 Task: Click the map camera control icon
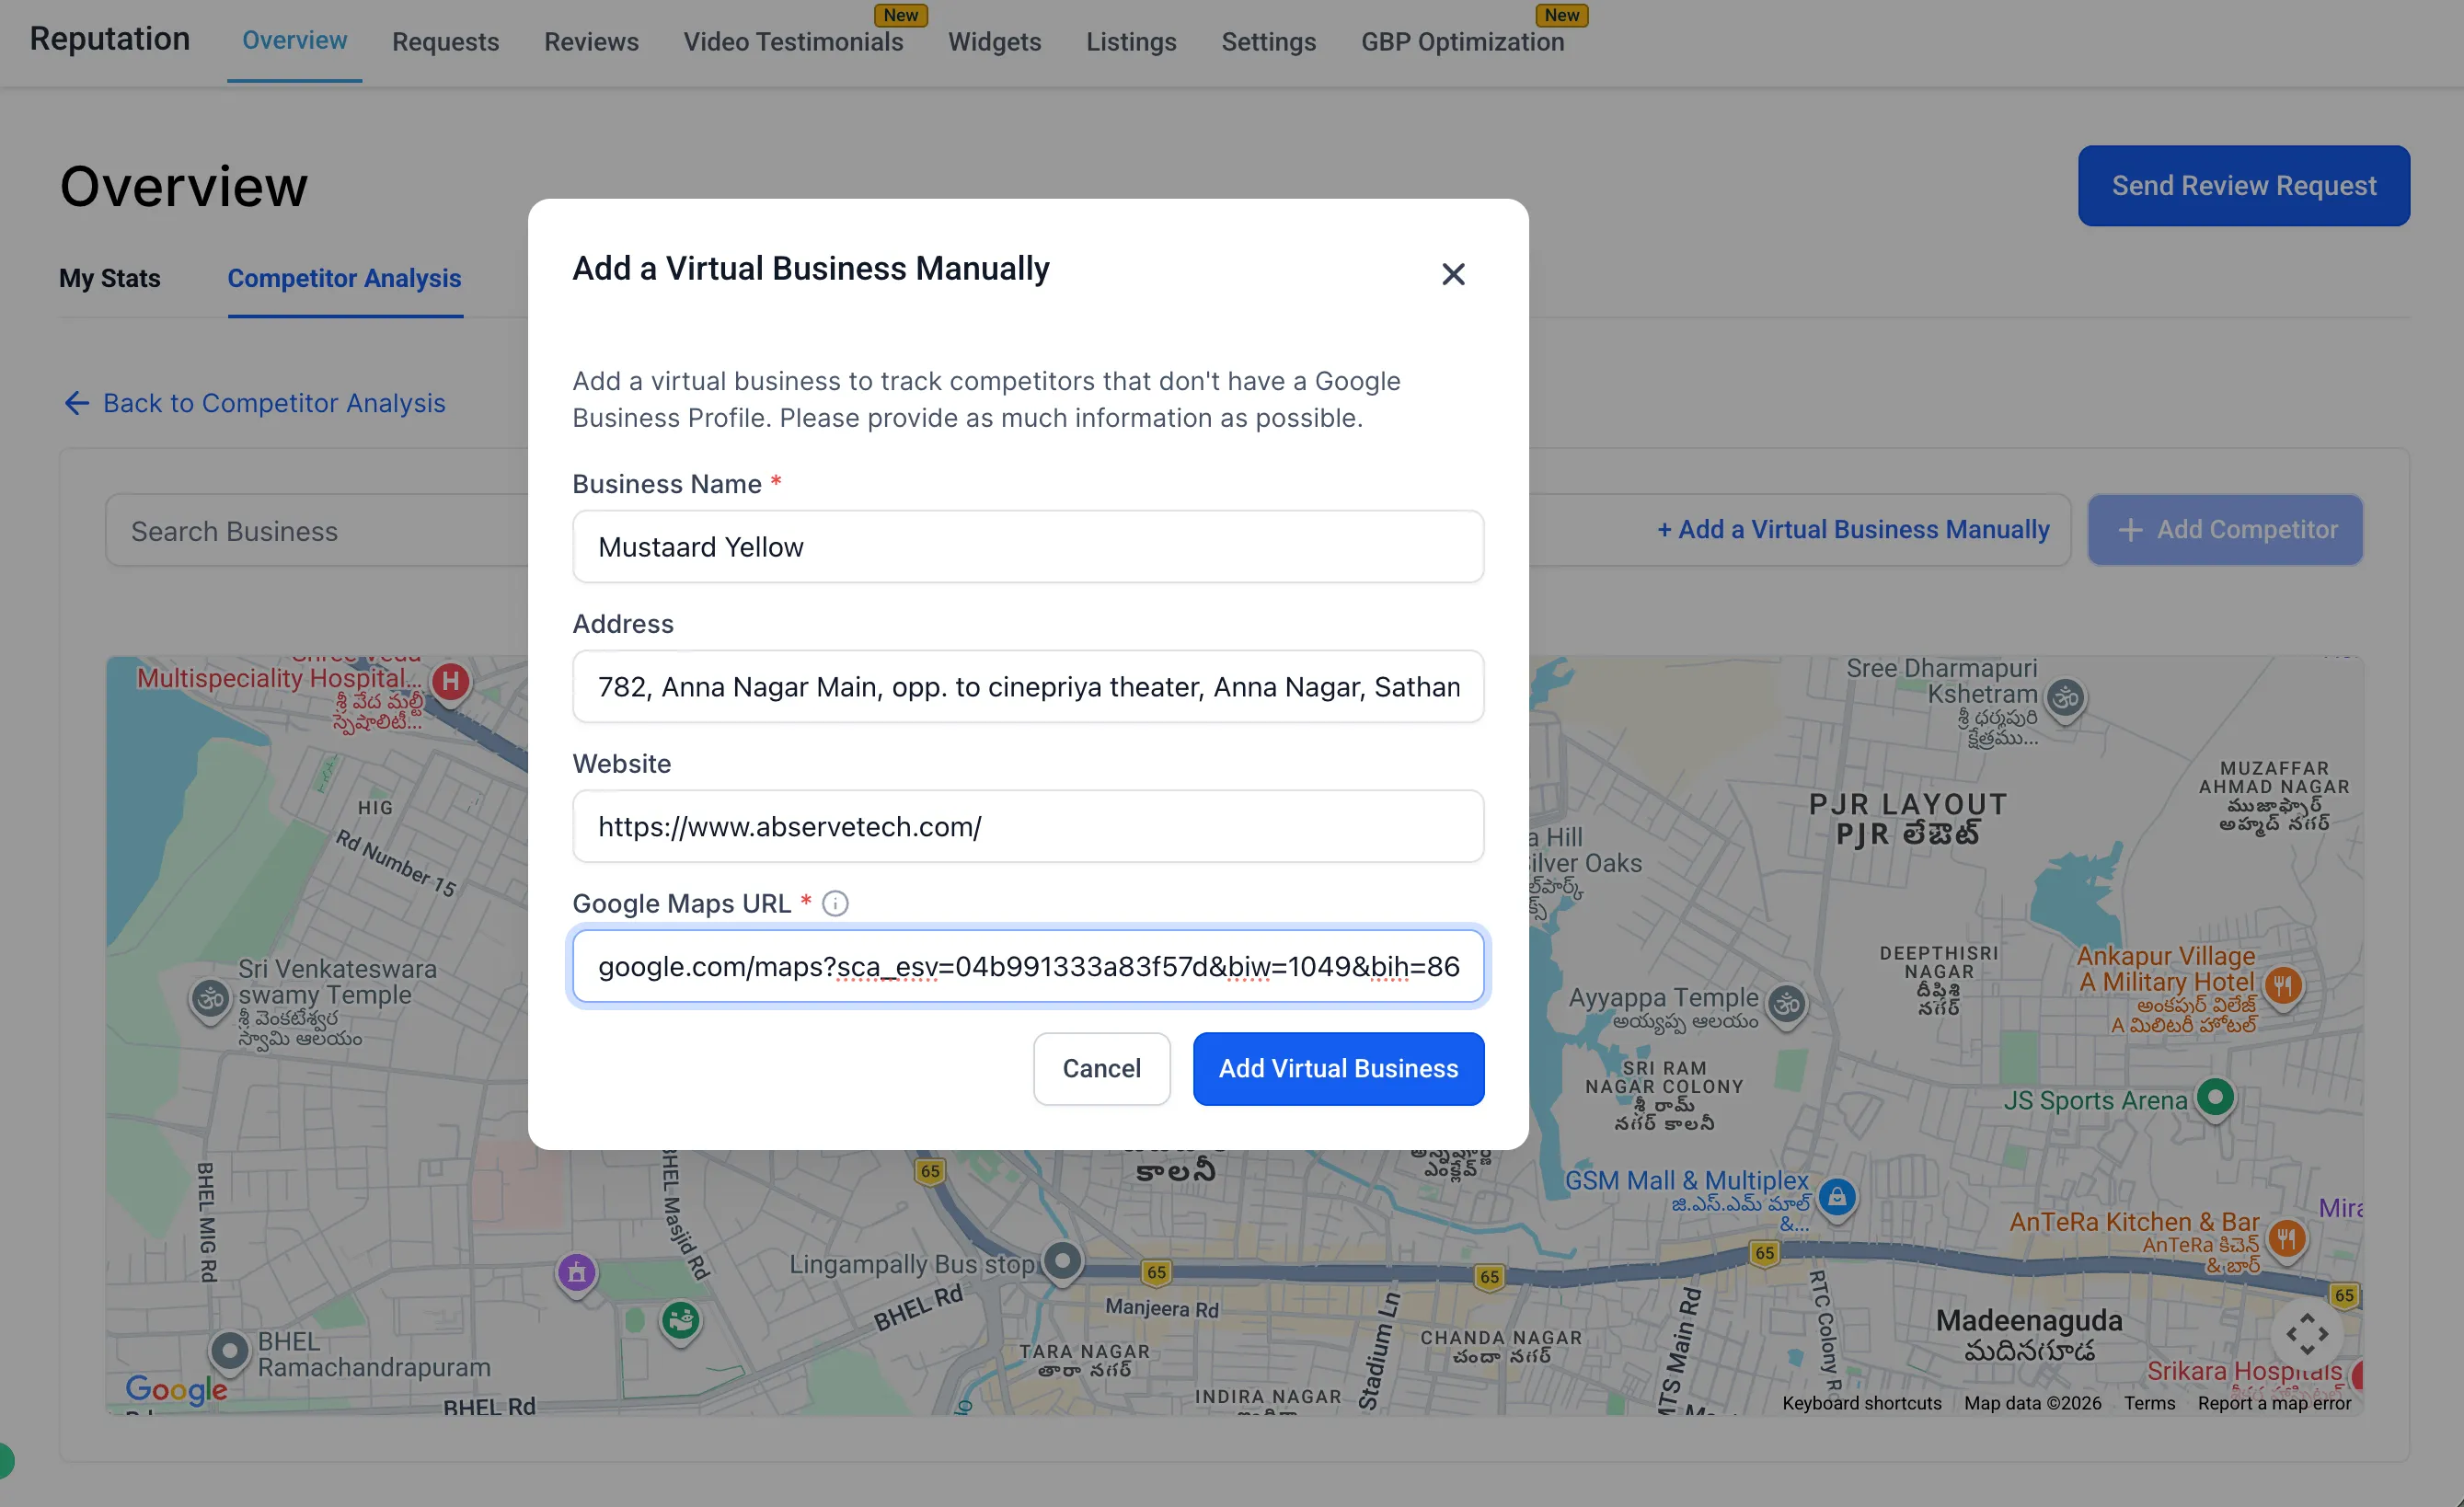pyautogui.click(x=2307, y=1334)
